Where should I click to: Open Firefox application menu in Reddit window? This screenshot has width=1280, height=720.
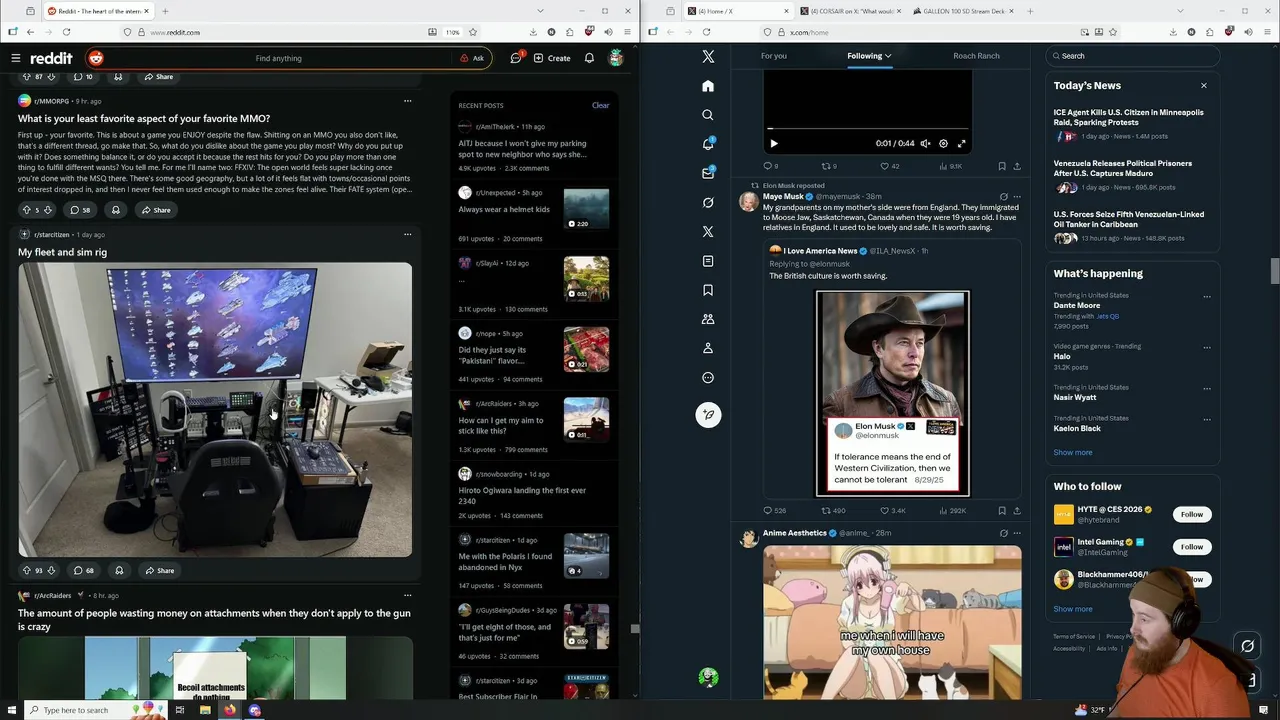(627, 32)
